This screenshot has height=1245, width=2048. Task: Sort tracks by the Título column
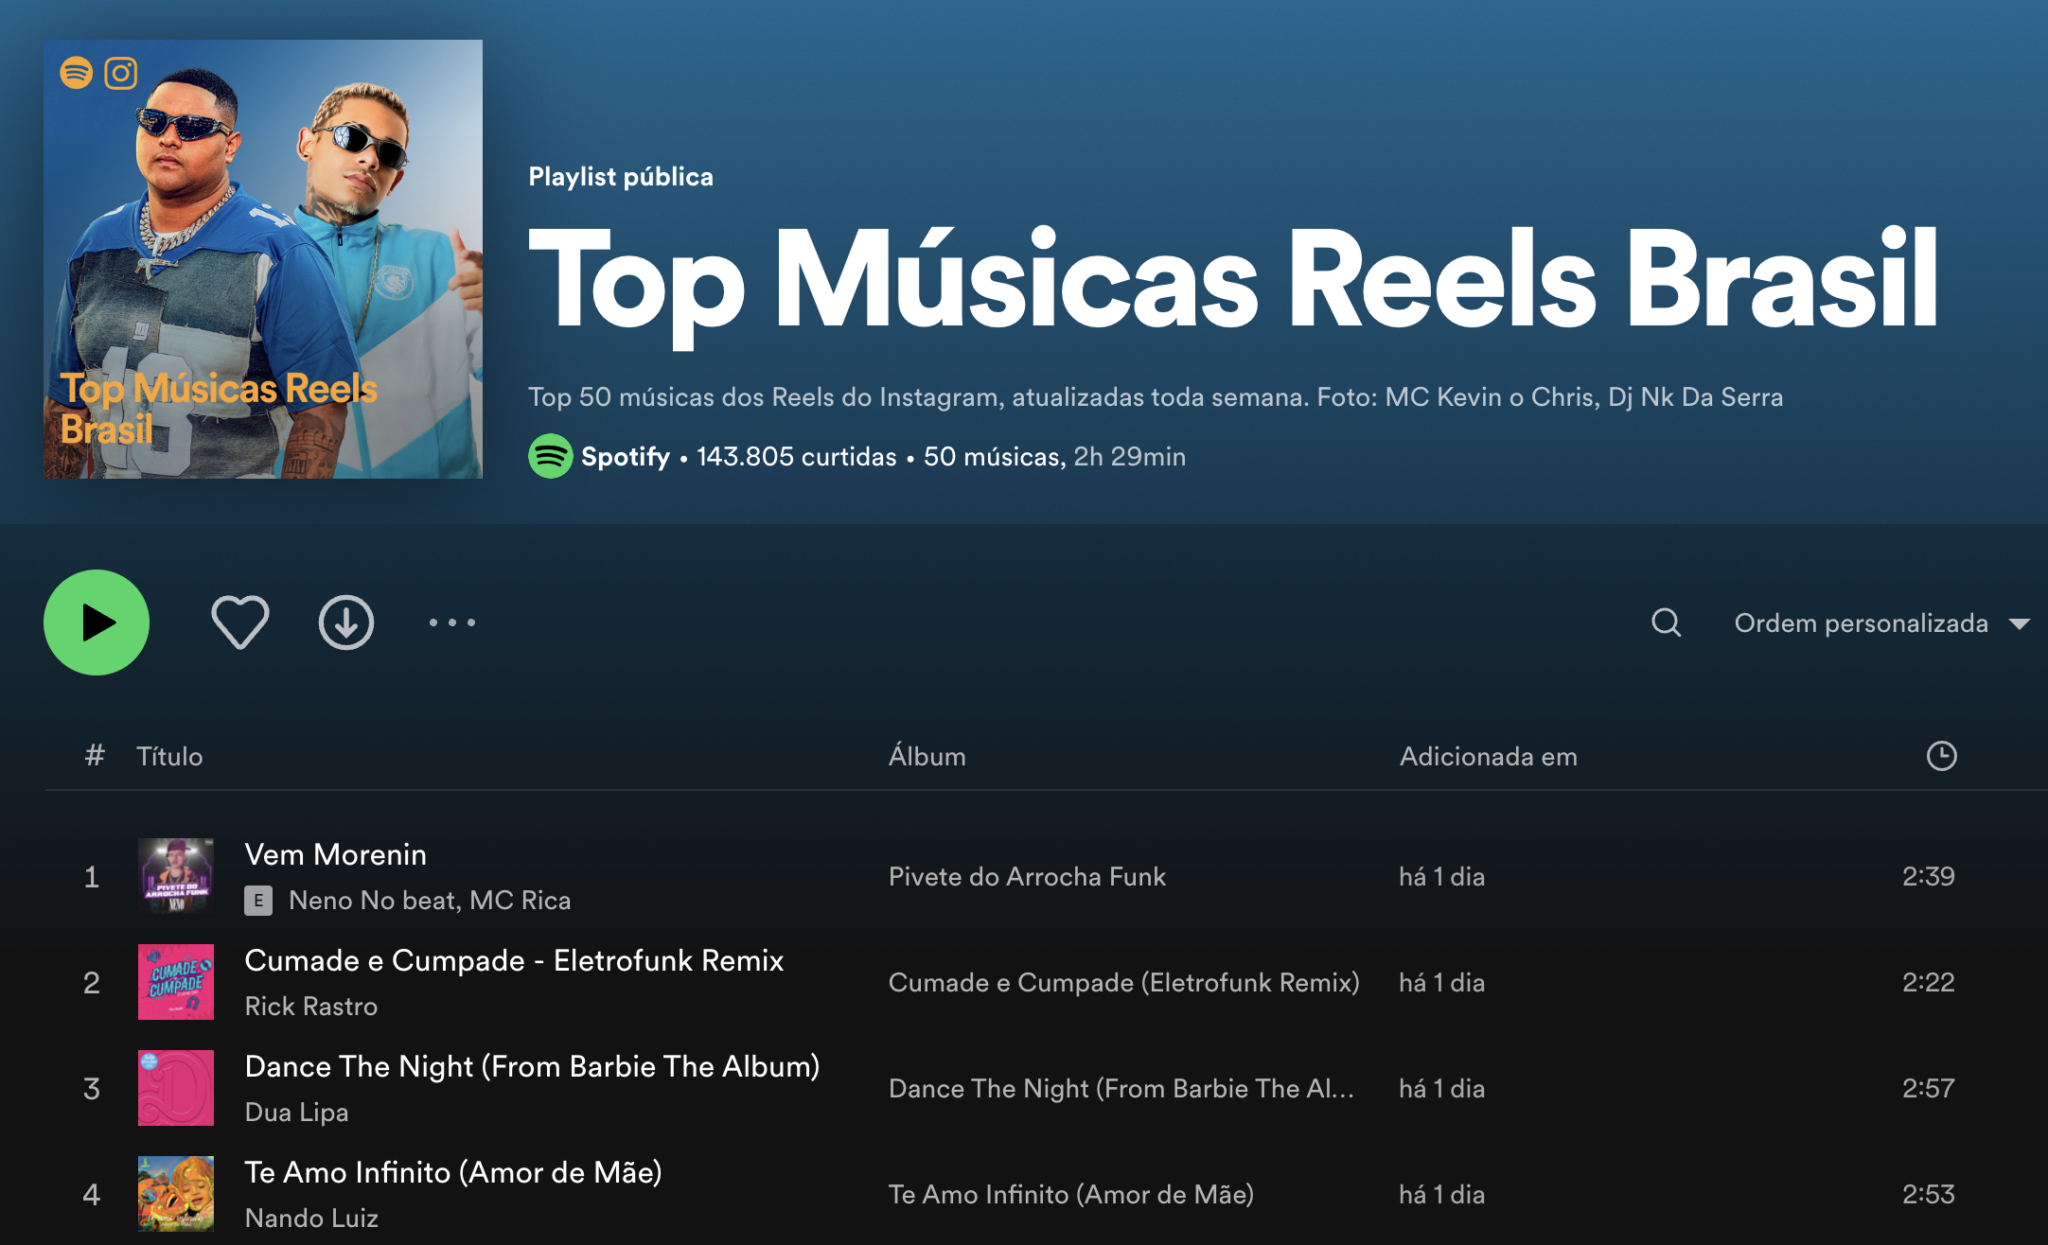[x=171, y=756]
